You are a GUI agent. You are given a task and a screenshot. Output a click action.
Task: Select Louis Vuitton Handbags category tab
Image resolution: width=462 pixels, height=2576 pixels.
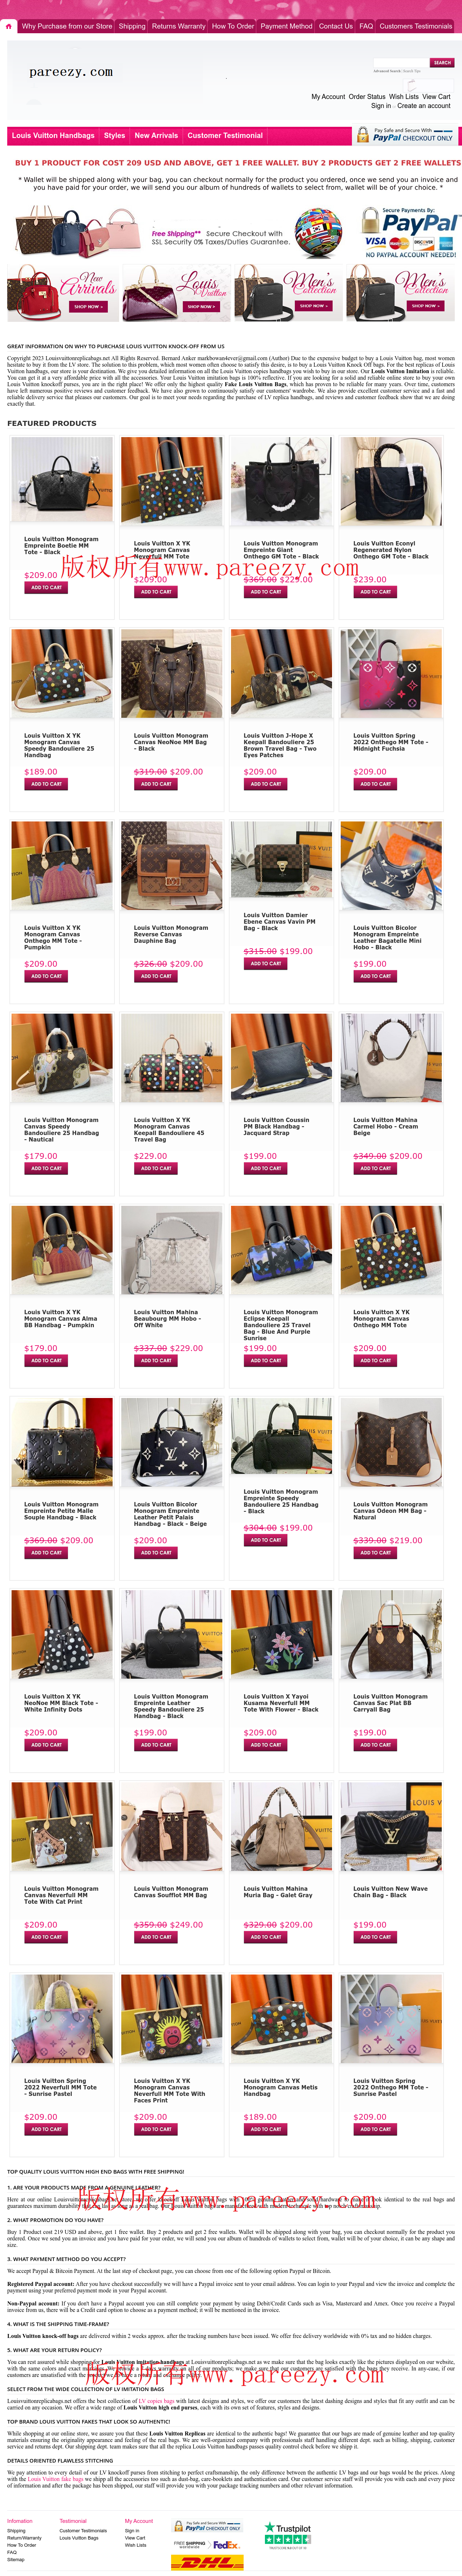53,135
